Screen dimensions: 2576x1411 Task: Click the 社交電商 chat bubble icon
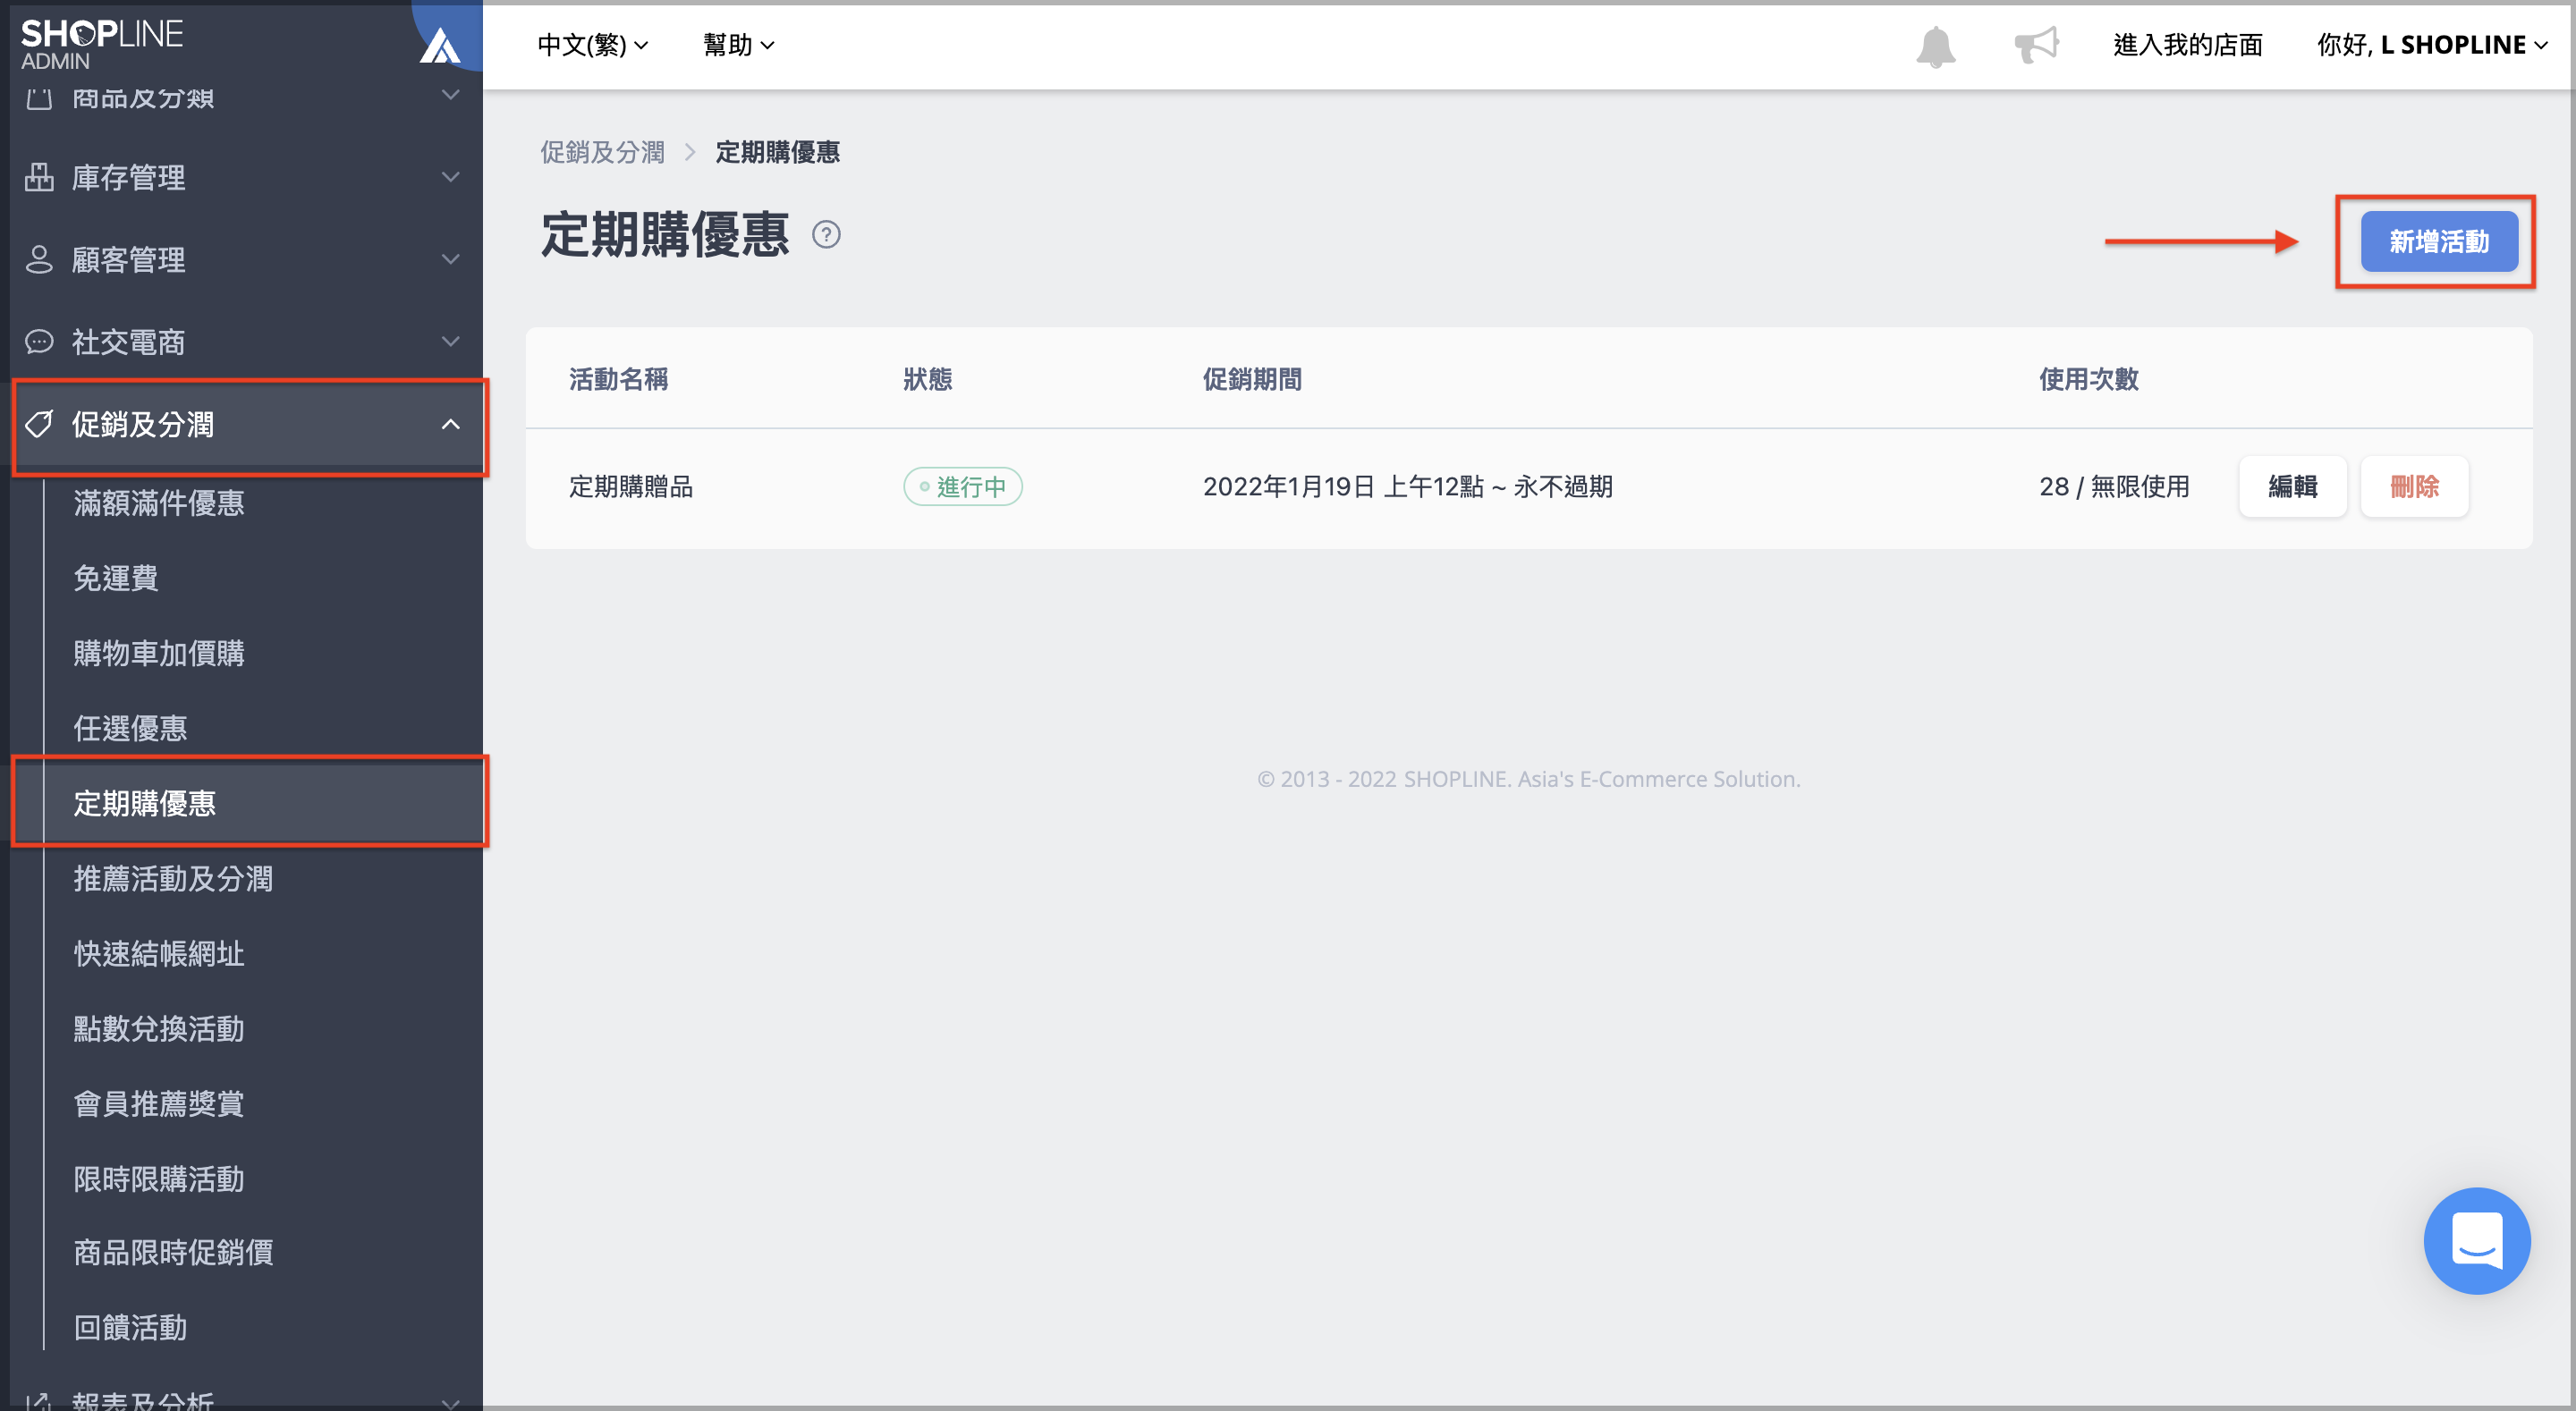pyautogui.click(x=39, y=342)
